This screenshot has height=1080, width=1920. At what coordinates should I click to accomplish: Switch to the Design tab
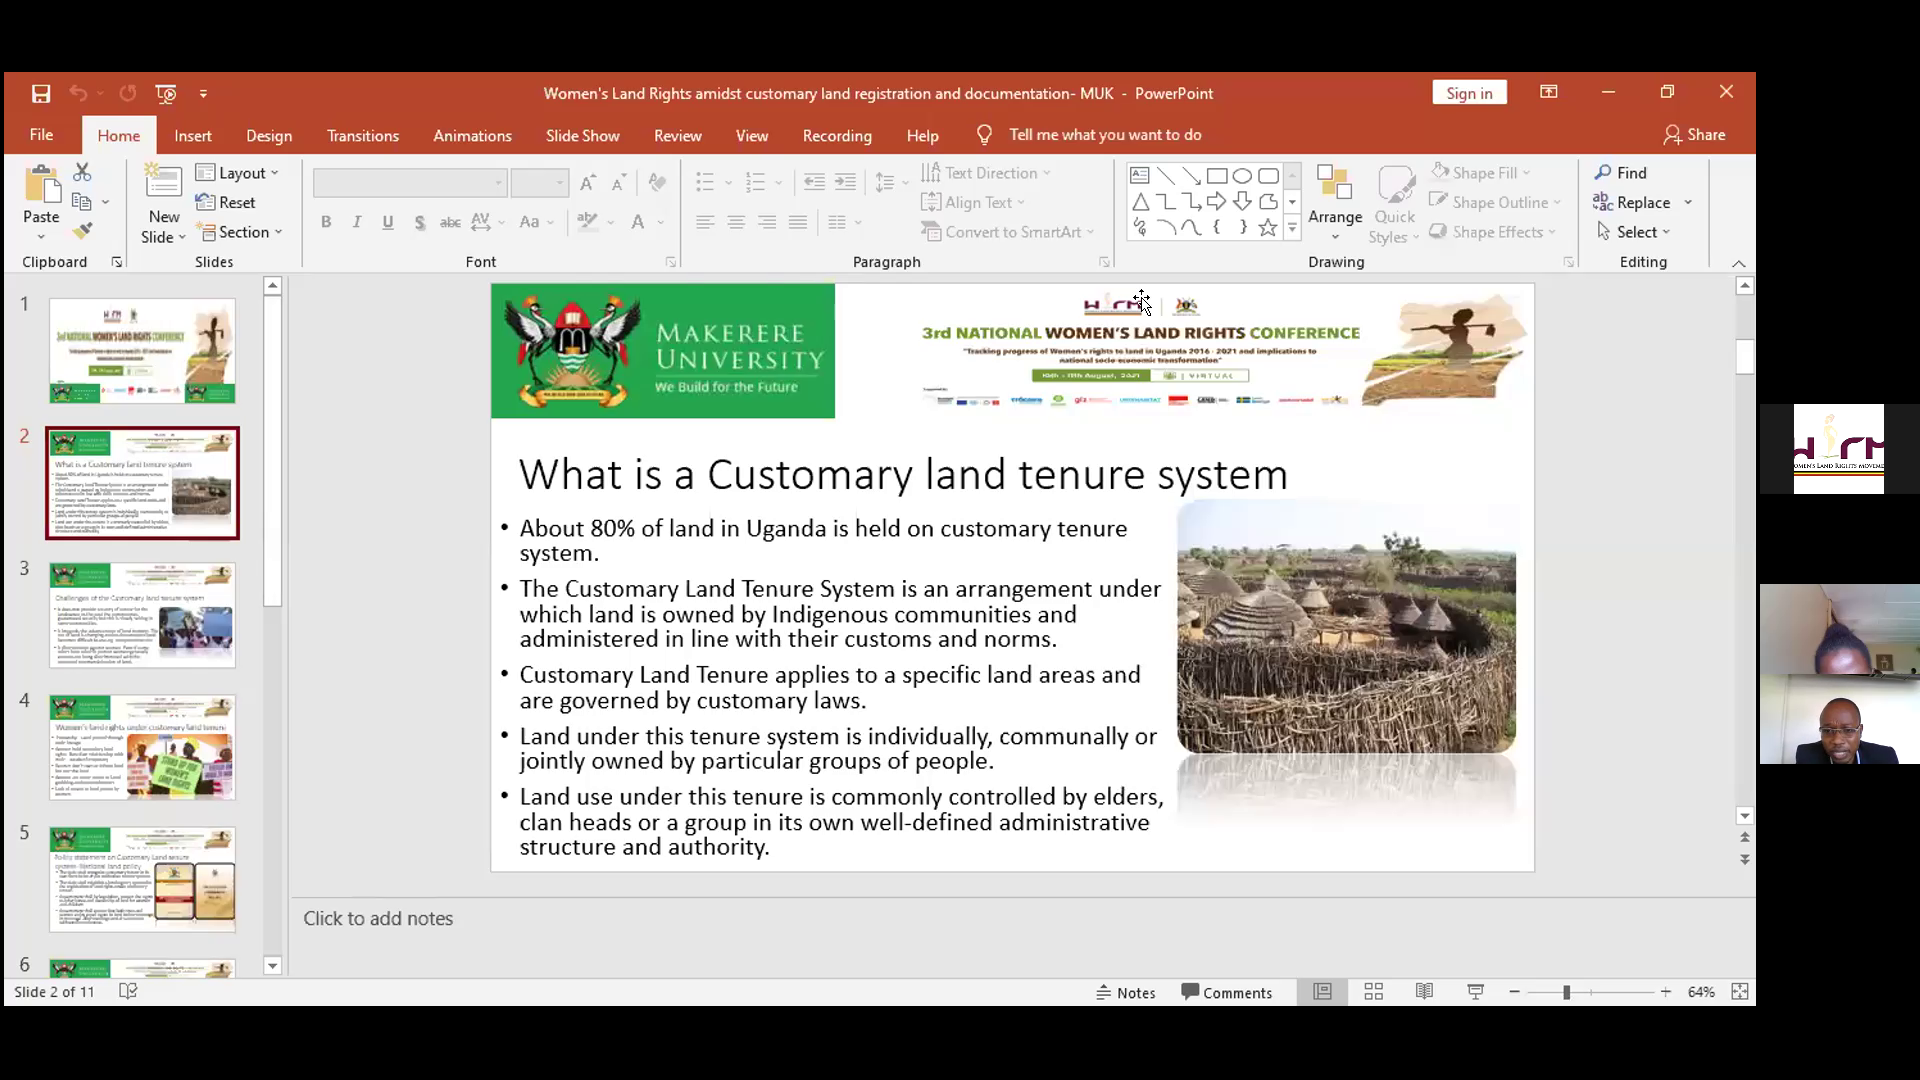pos(269,136)
